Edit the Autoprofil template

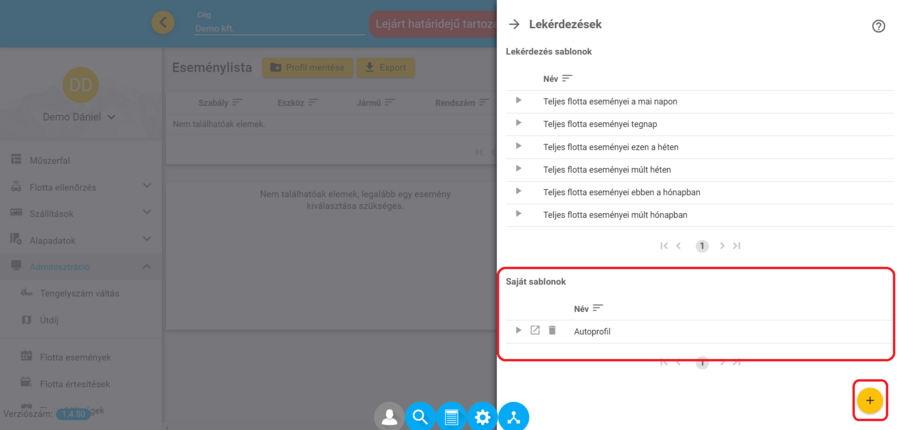(535, 331)
